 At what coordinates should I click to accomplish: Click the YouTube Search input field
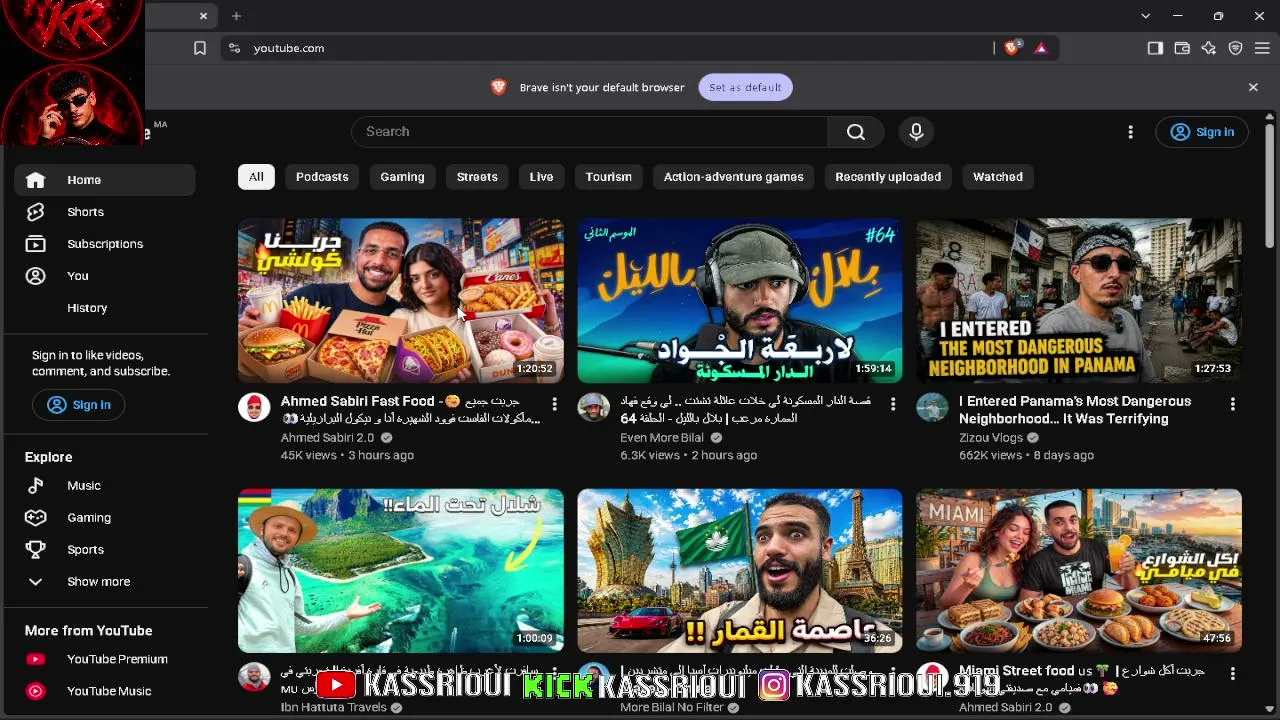[x=590, y=132]
